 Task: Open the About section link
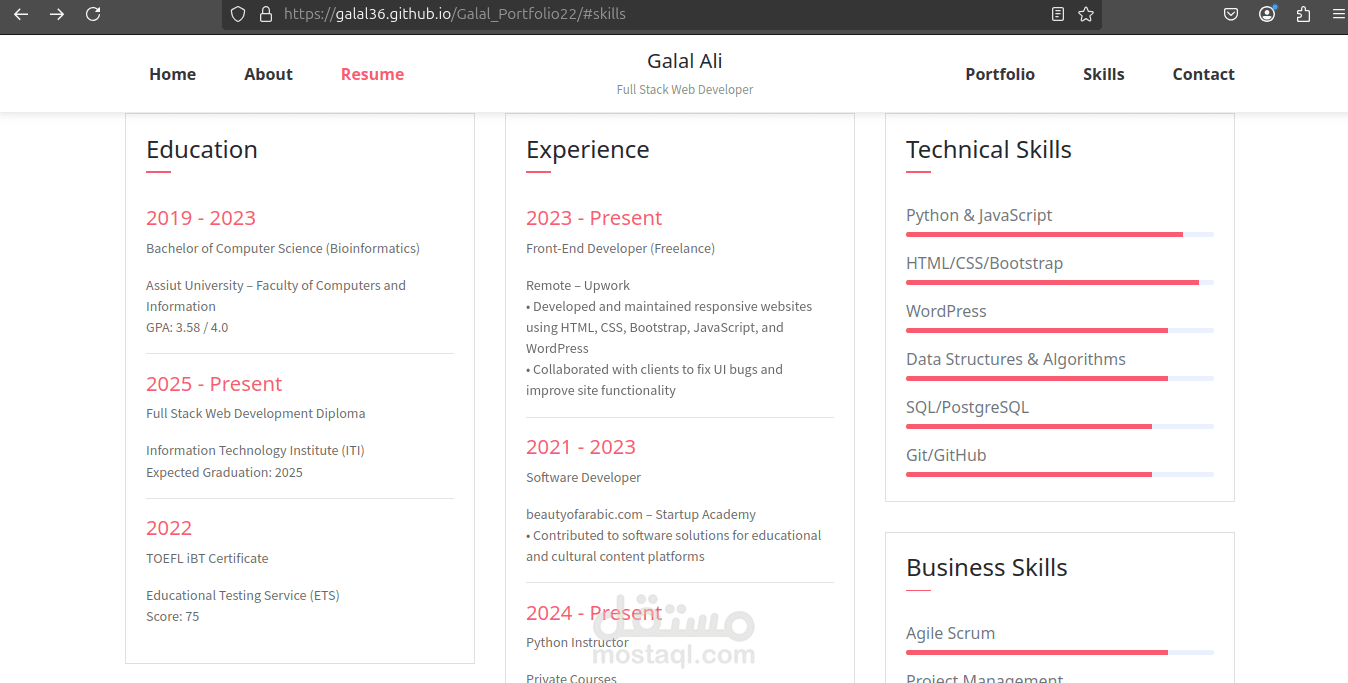click(x=268, y=74)
